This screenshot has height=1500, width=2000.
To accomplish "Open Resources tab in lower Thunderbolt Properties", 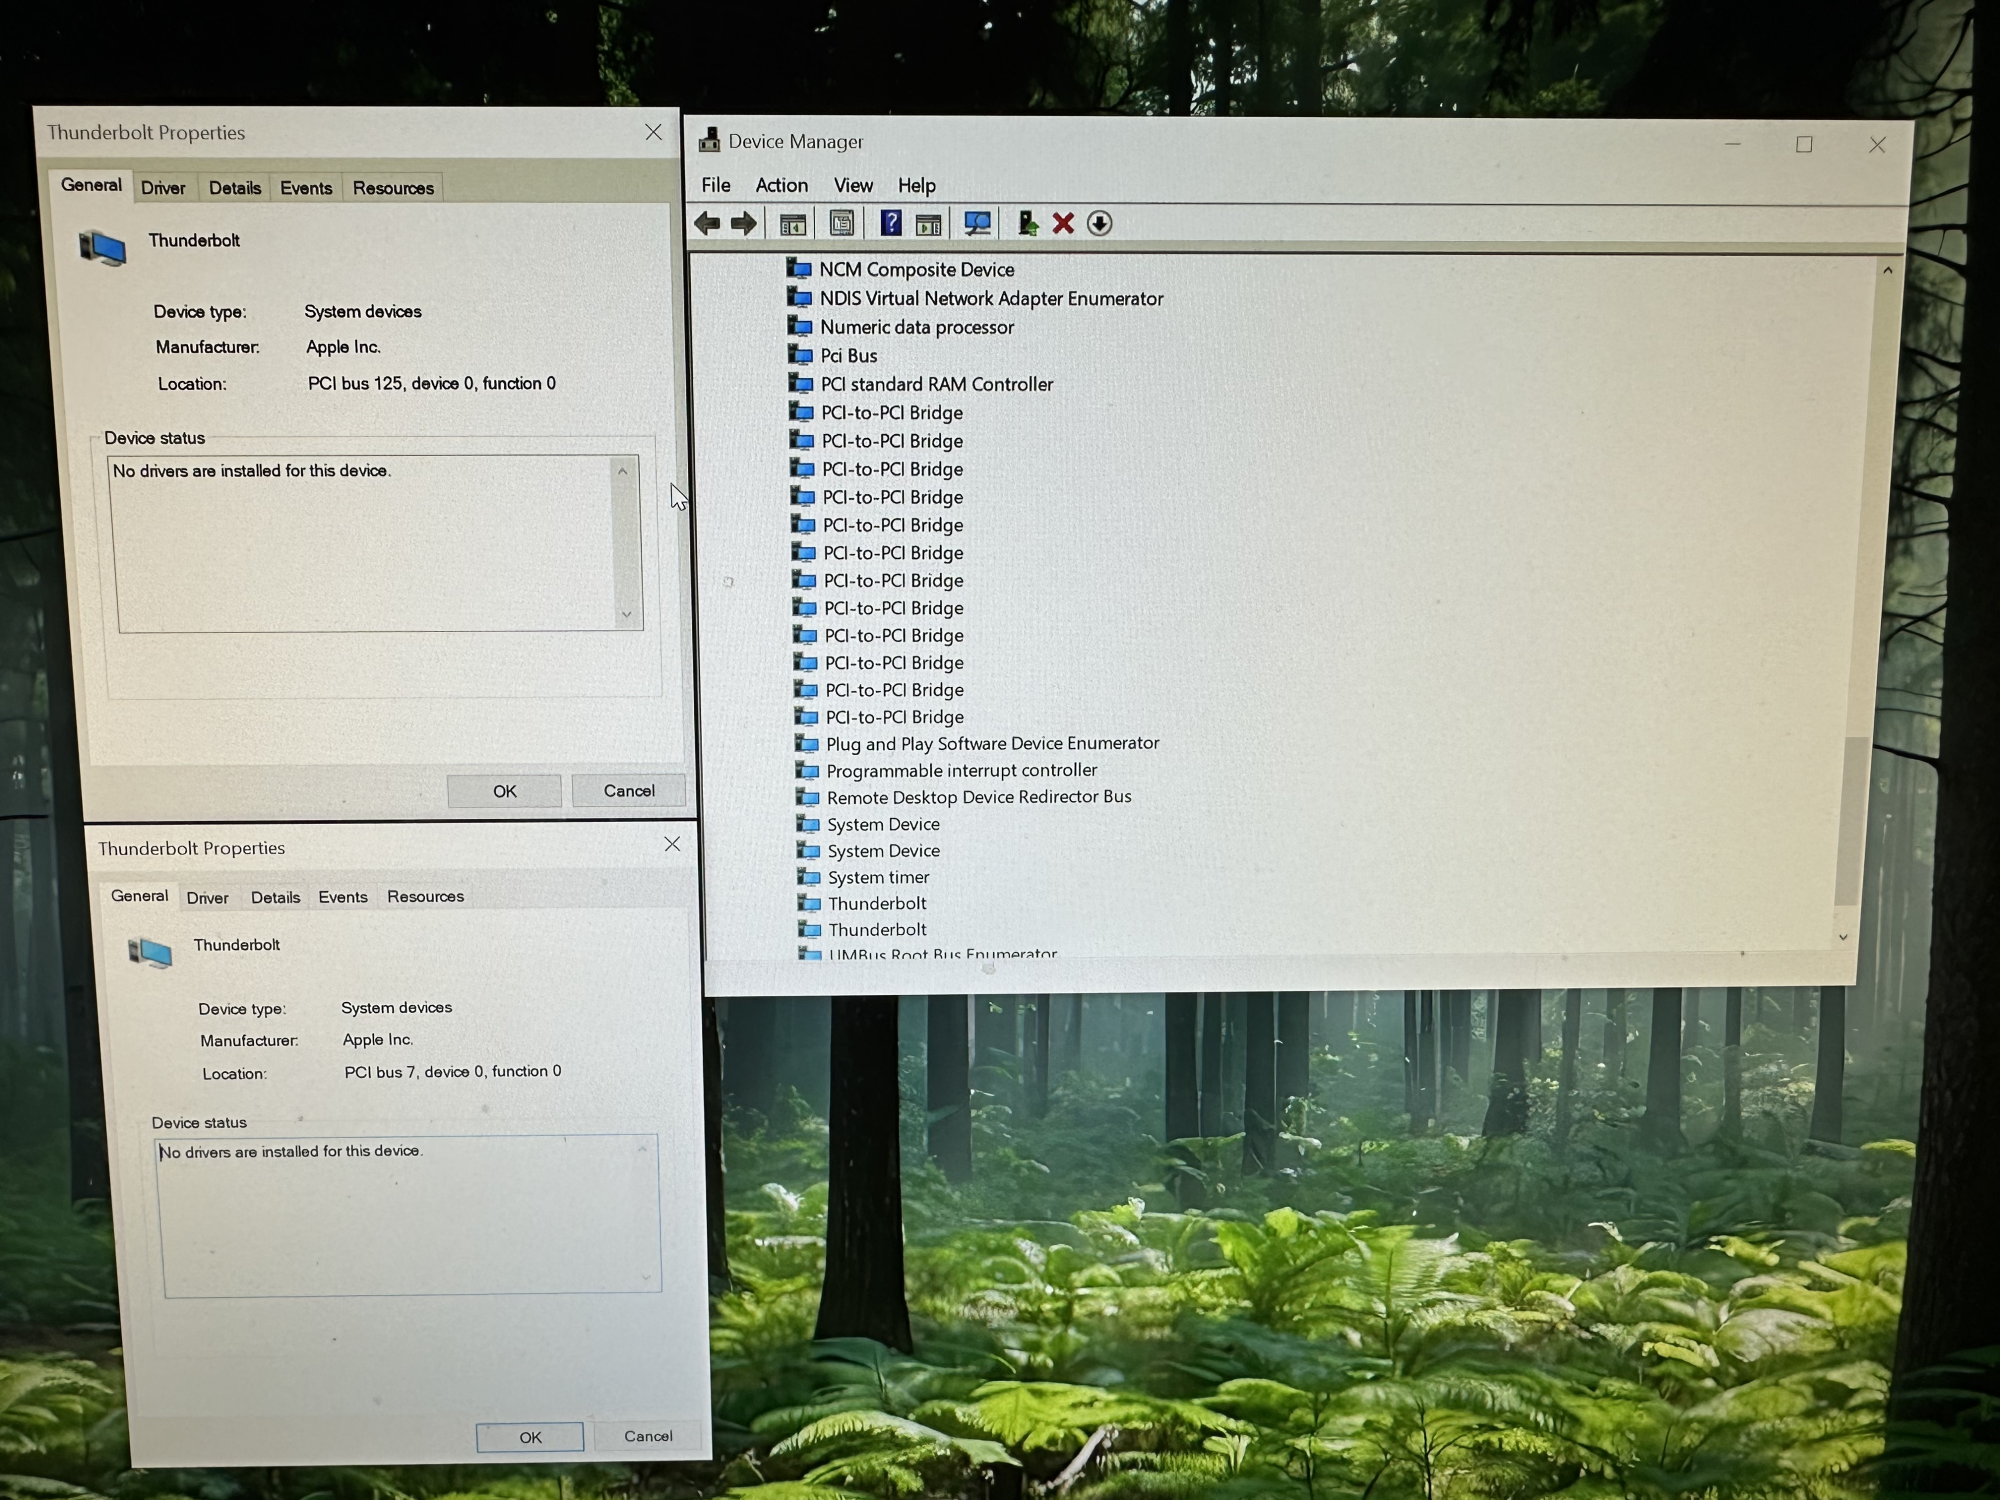I will coord(425,896).
